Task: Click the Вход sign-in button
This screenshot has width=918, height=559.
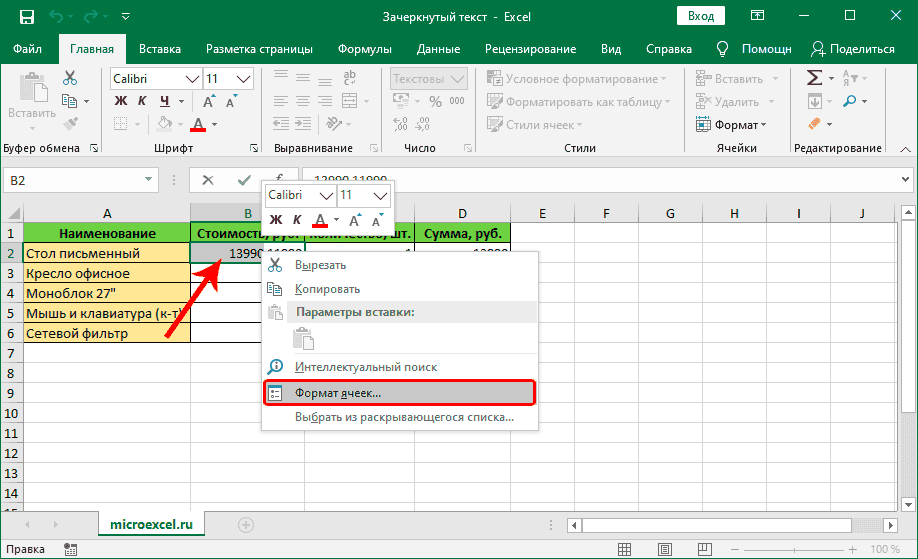Action: click(701, 17)
